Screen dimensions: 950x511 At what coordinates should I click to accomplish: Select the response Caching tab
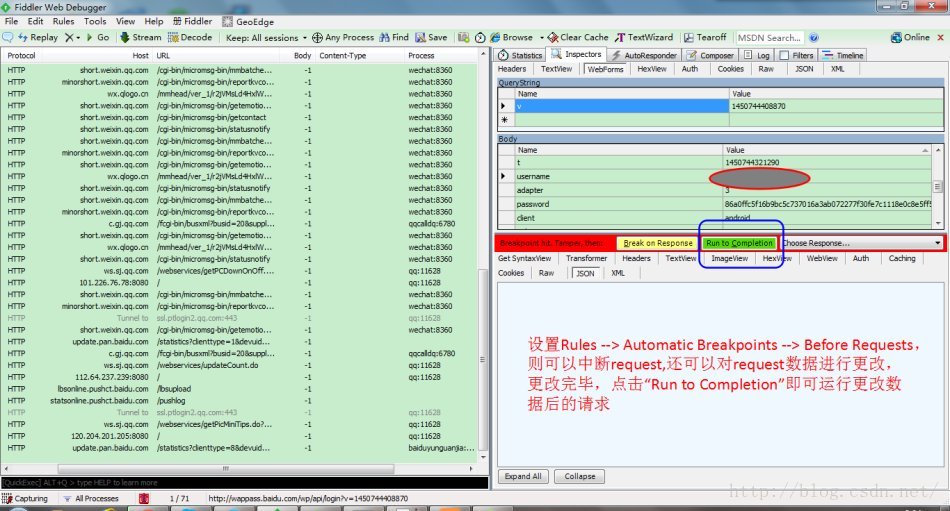point(902,258)
